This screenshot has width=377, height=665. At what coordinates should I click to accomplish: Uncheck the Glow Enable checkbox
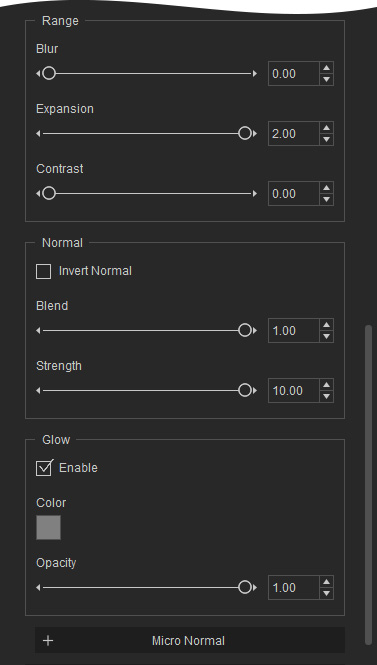44,468
